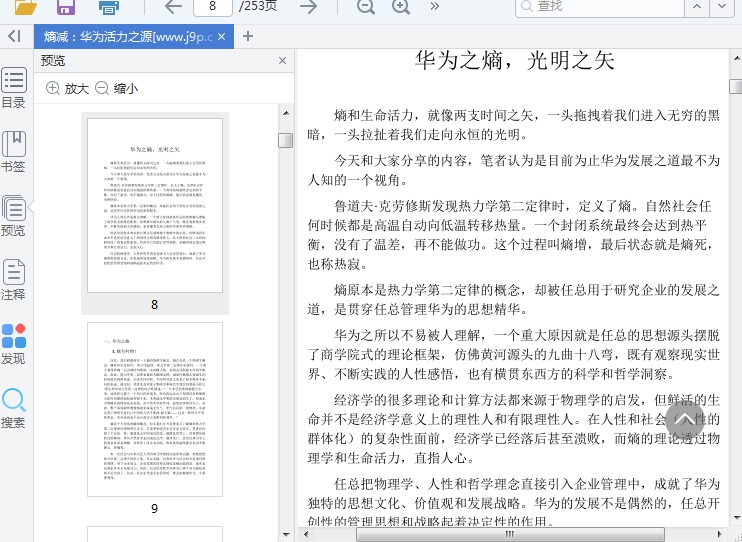Viewport: 742px width, 542px height.
Task: Save the document with the floppy disk icon
Action: click(66, 7)
